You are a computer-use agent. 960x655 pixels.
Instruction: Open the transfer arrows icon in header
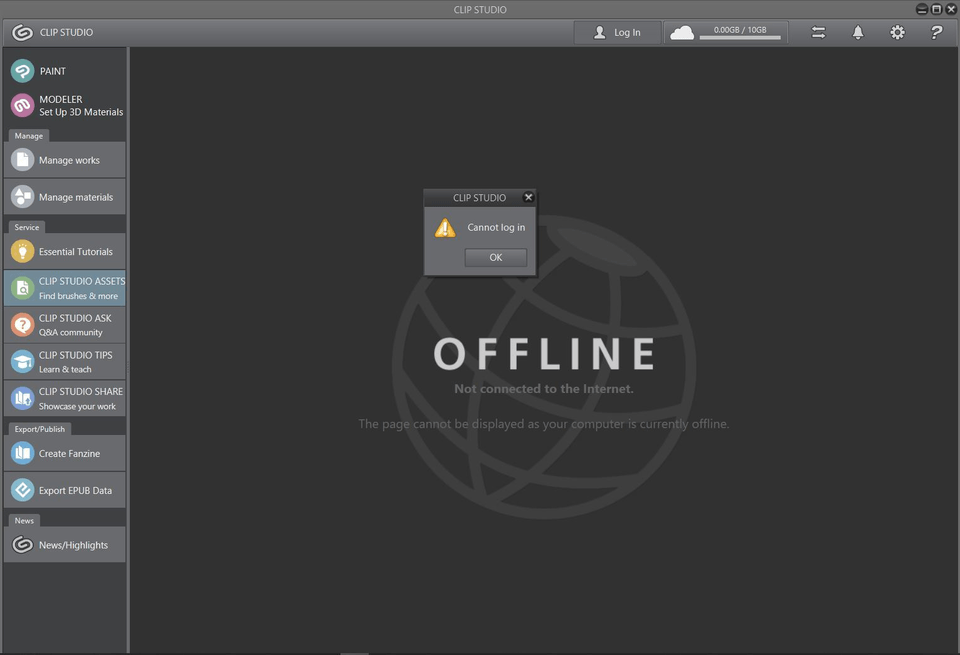[x=819, y=32]
